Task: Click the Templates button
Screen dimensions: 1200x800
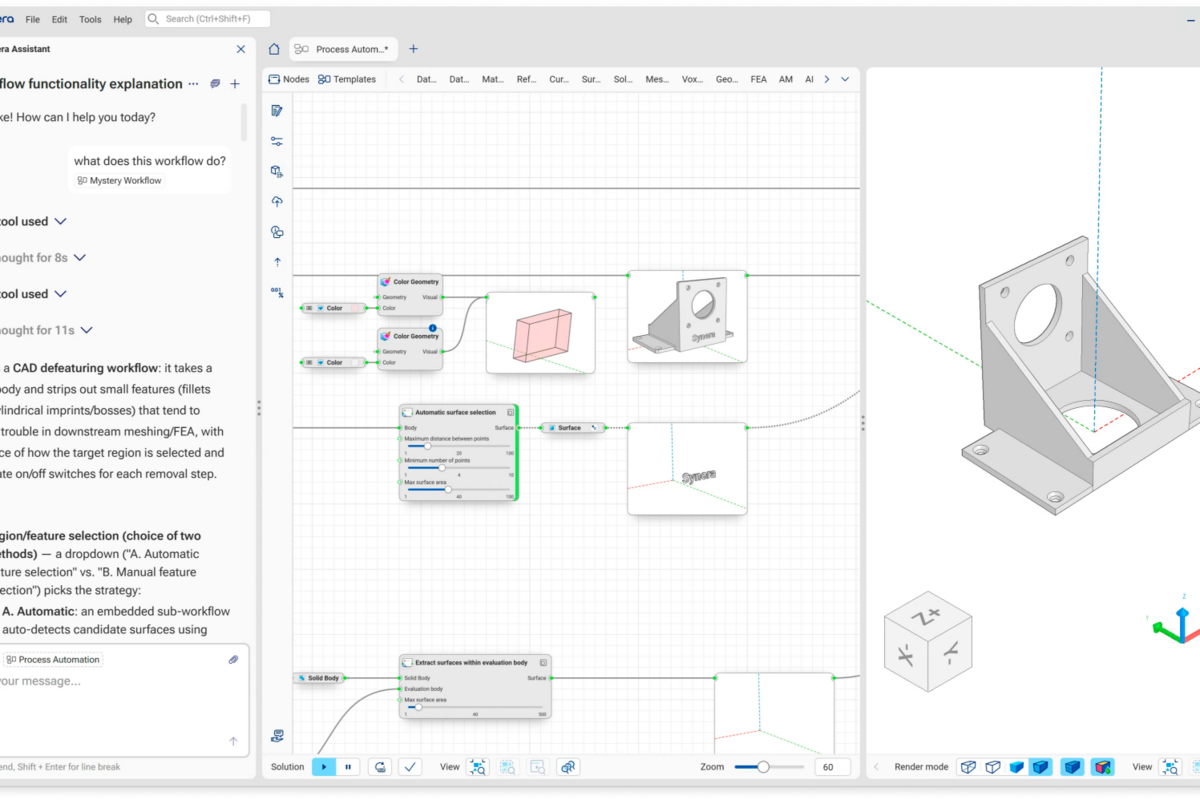Action: click(347, 79)
